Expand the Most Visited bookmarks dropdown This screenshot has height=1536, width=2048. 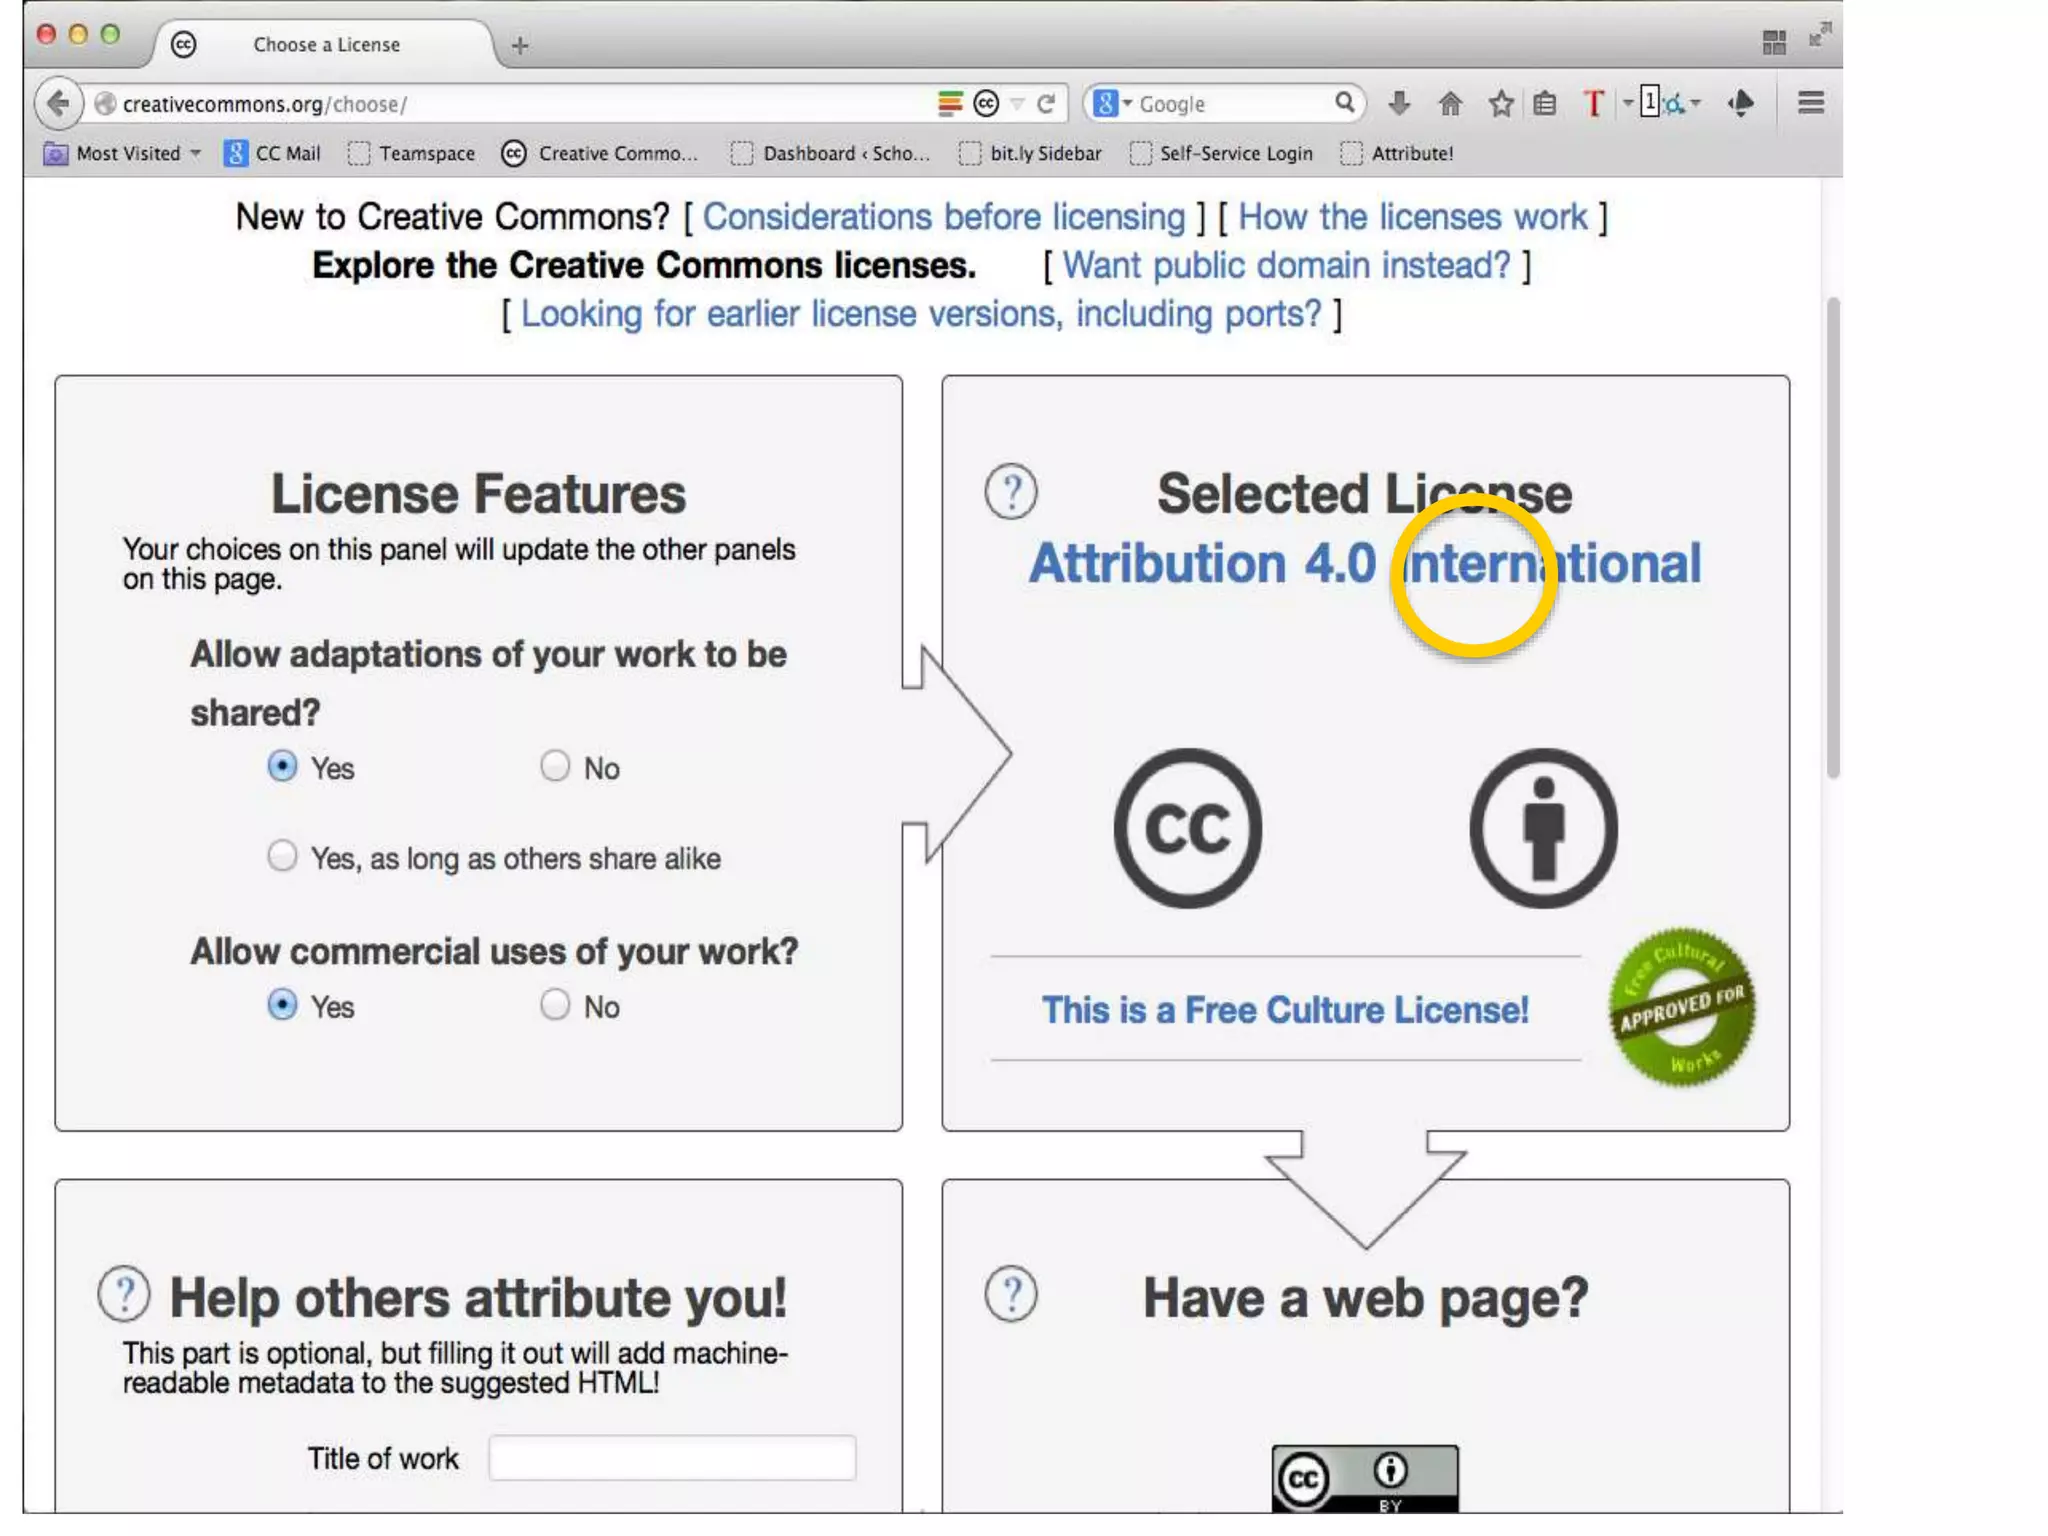pos(195,153)
